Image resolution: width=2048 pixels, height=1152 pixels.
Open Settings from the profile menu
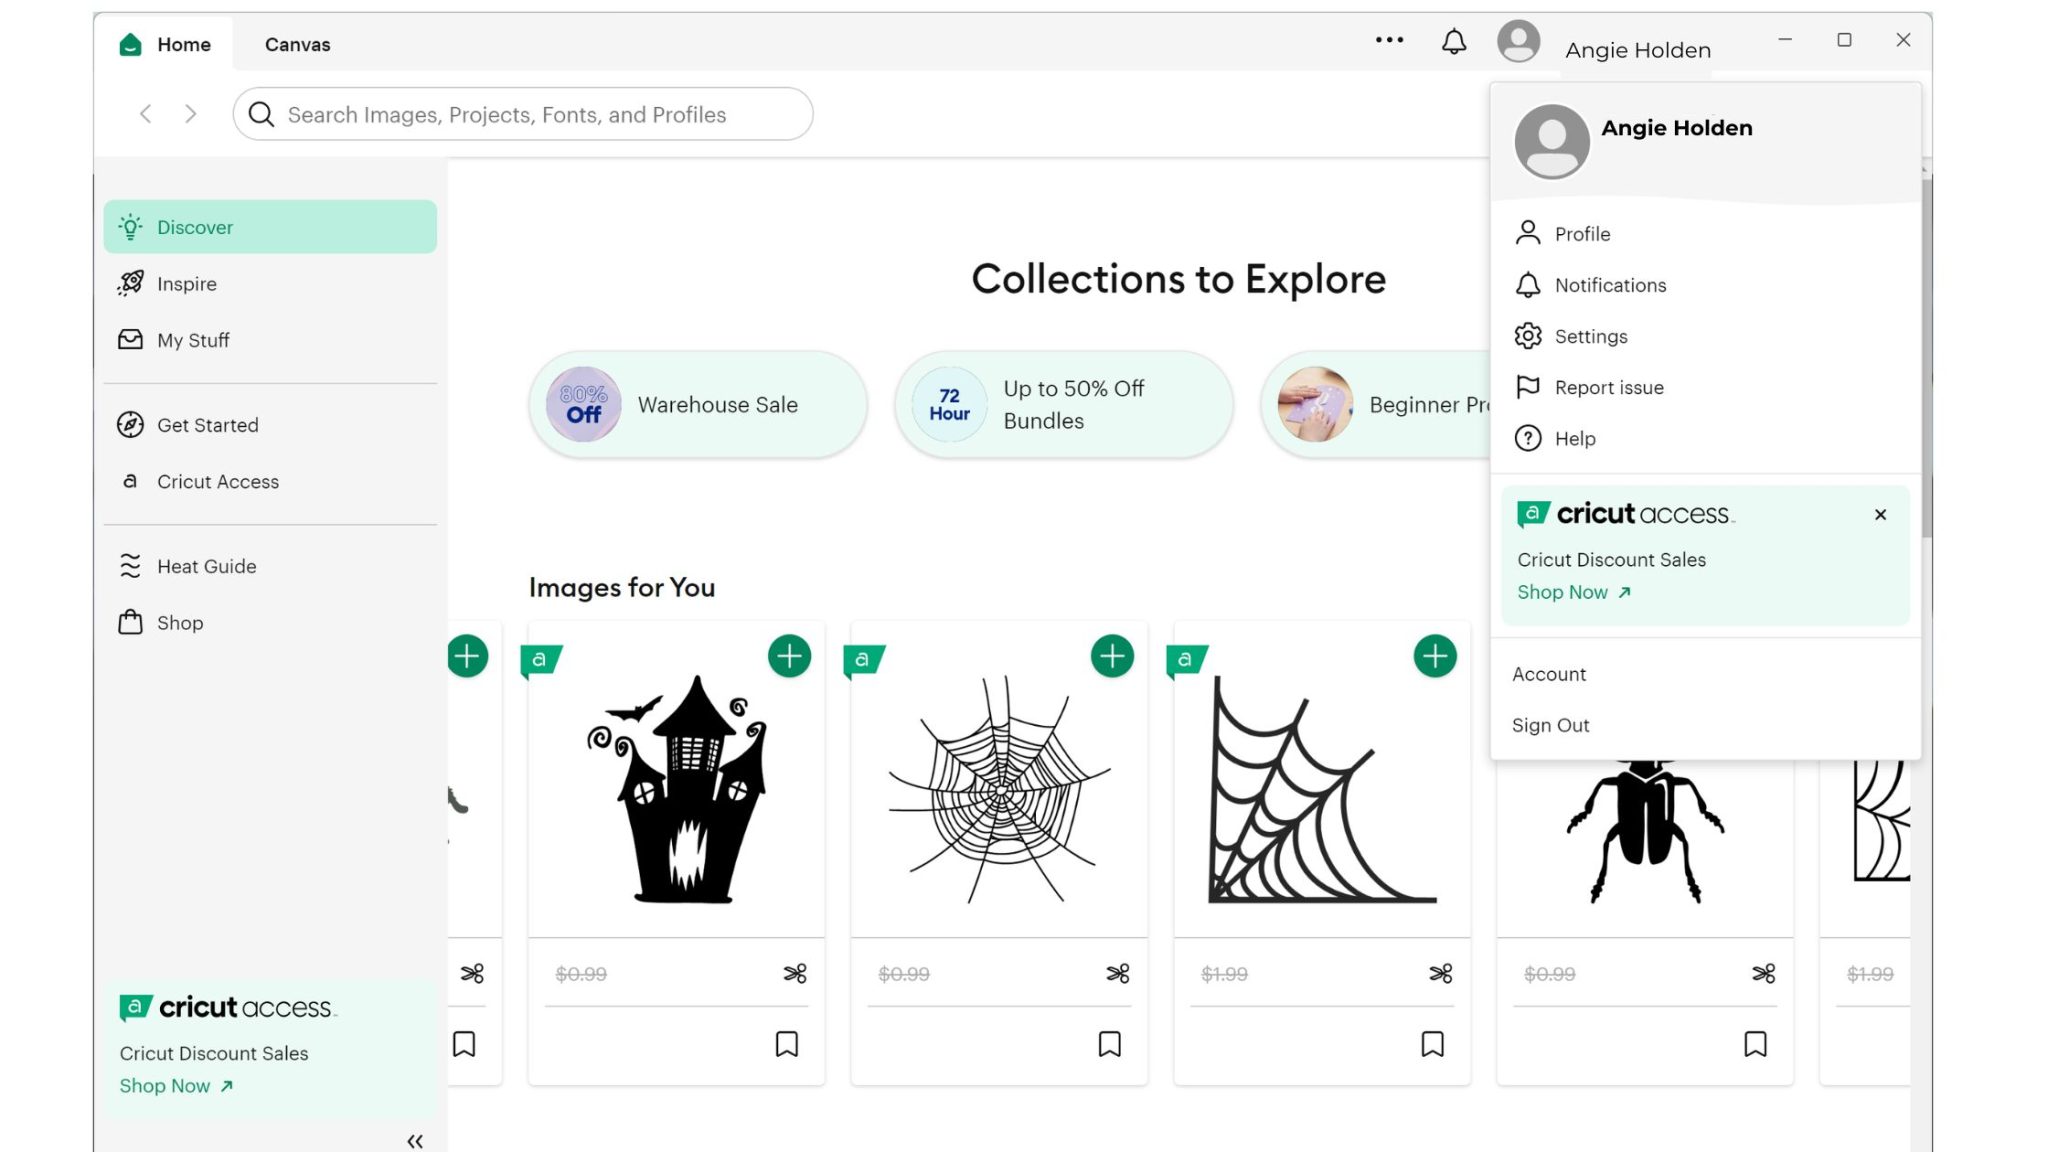click(1590, 336)
